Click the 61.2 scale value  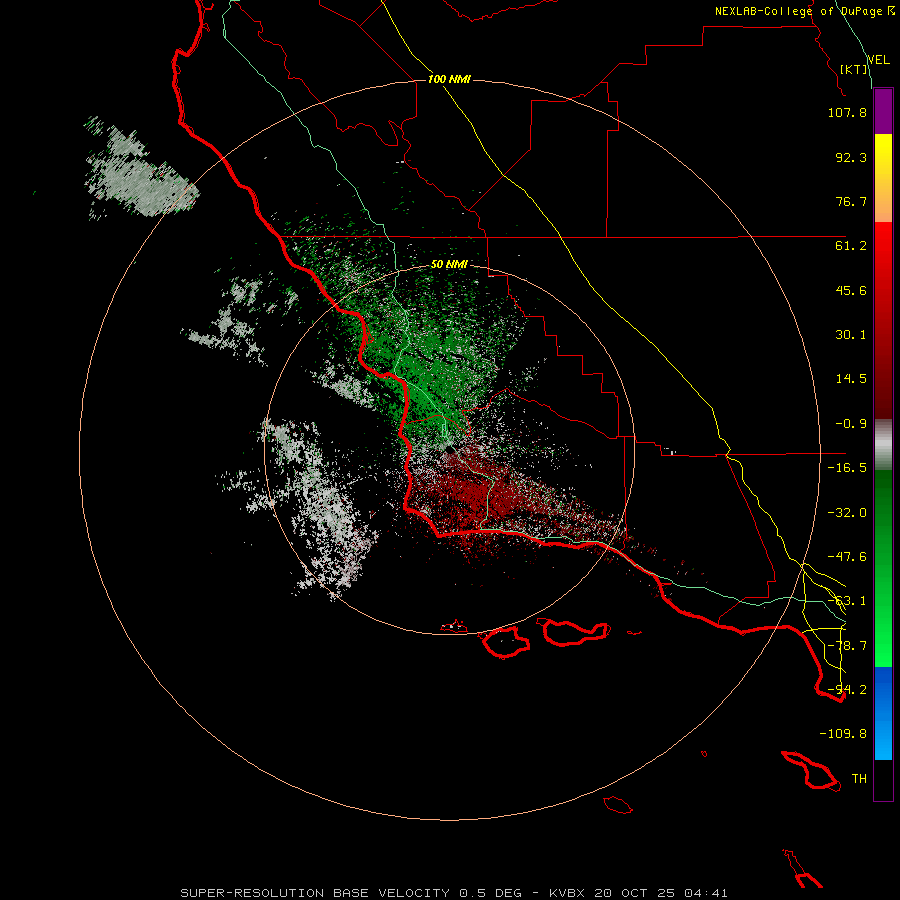click(x=851, y=246)
